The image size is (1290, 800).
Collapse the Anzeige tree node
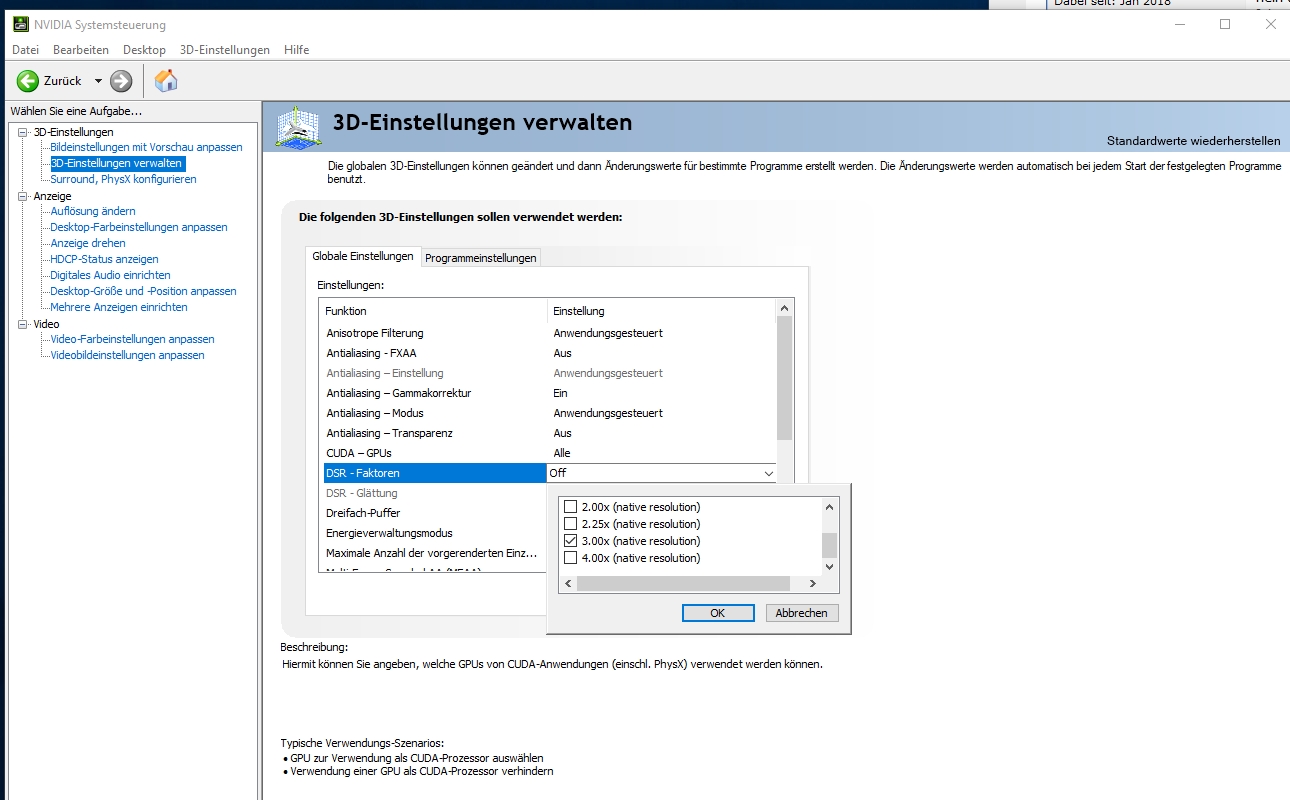23,196
